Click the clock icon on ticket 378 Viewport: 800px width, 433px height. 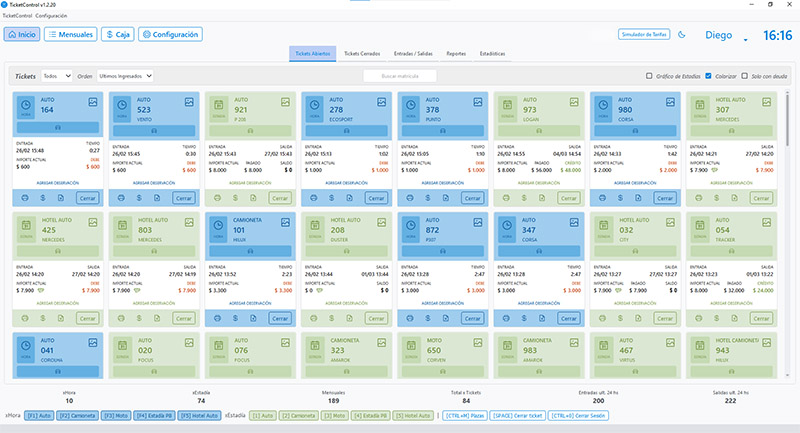(x=412, y=104)
